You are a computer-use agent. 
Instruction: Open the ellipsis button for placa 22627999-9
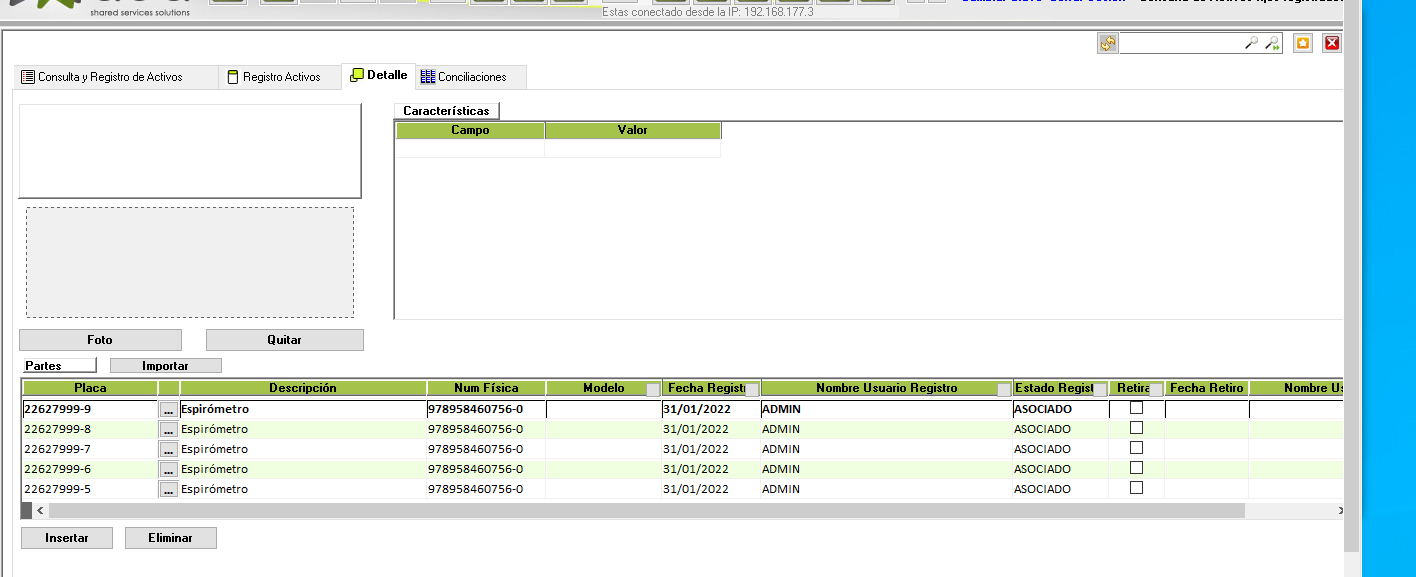pos(168,409)
